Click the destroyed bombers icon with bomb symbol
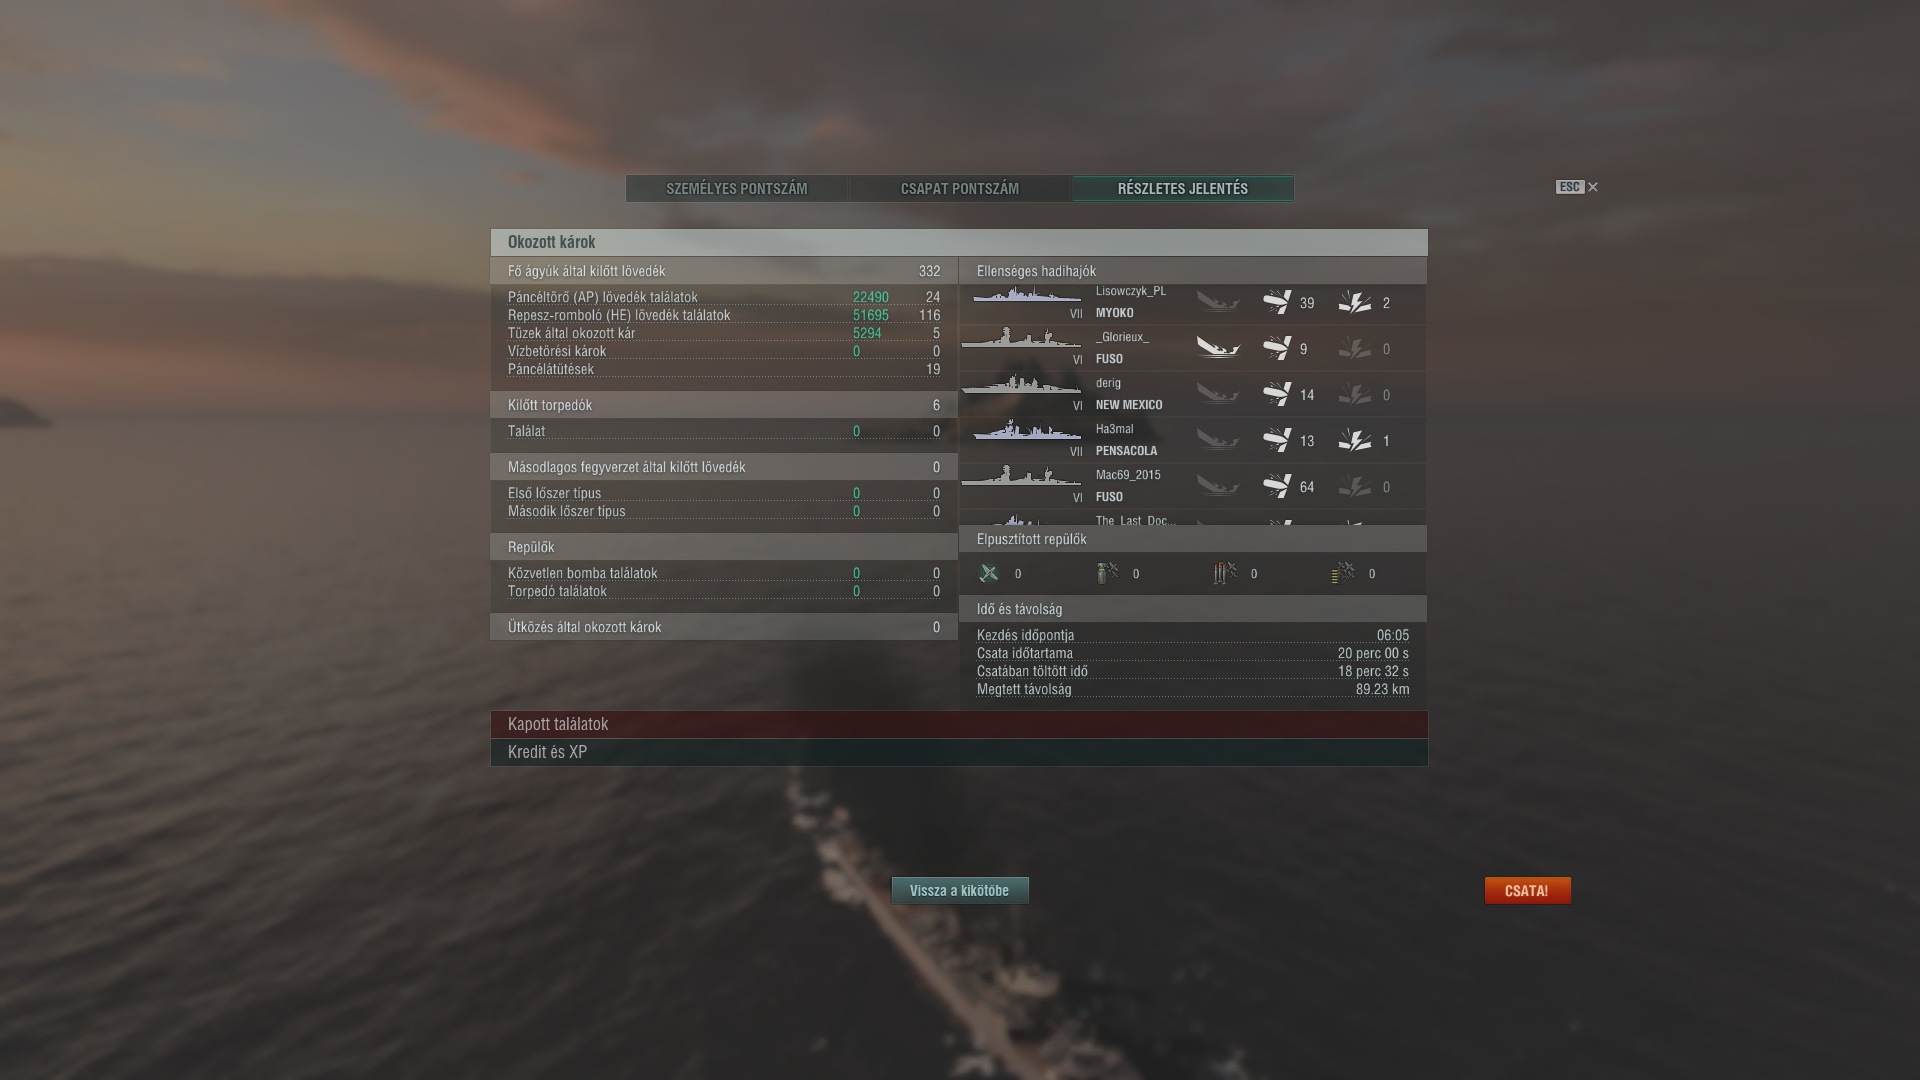 click(x=1107, y=573)
